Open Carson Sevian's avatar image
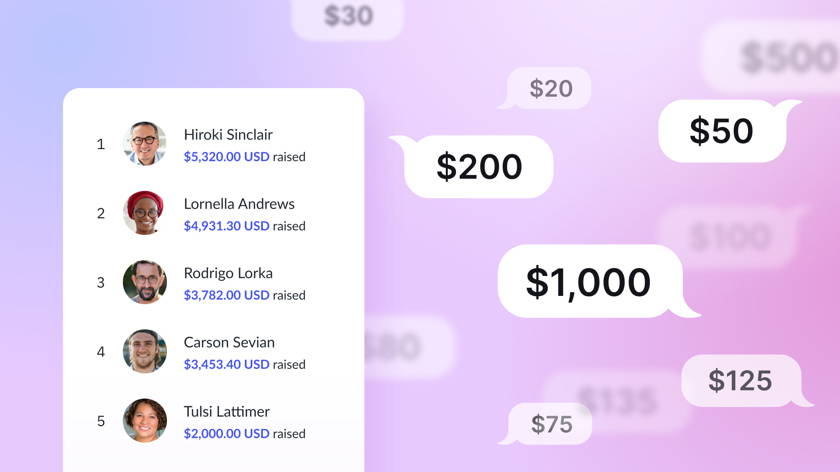Viewport: 840px width, 472px height. 144,351
